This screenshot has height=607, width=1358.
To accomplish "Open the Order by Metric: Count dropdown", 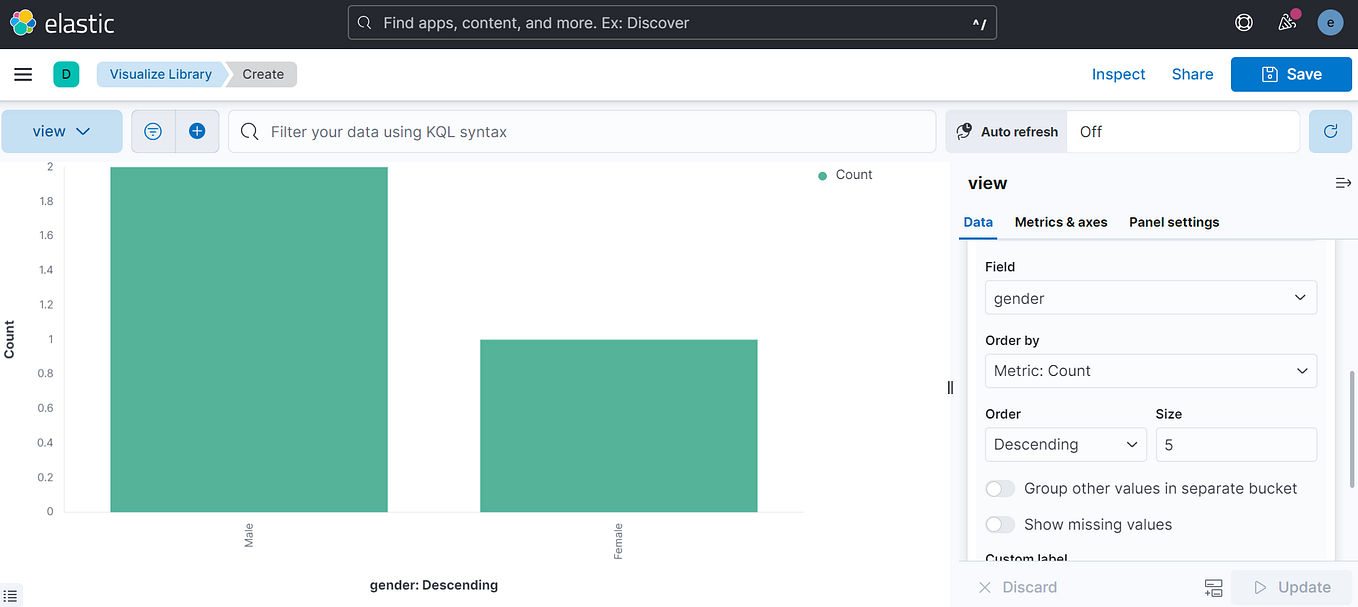I will [1150, 371].
